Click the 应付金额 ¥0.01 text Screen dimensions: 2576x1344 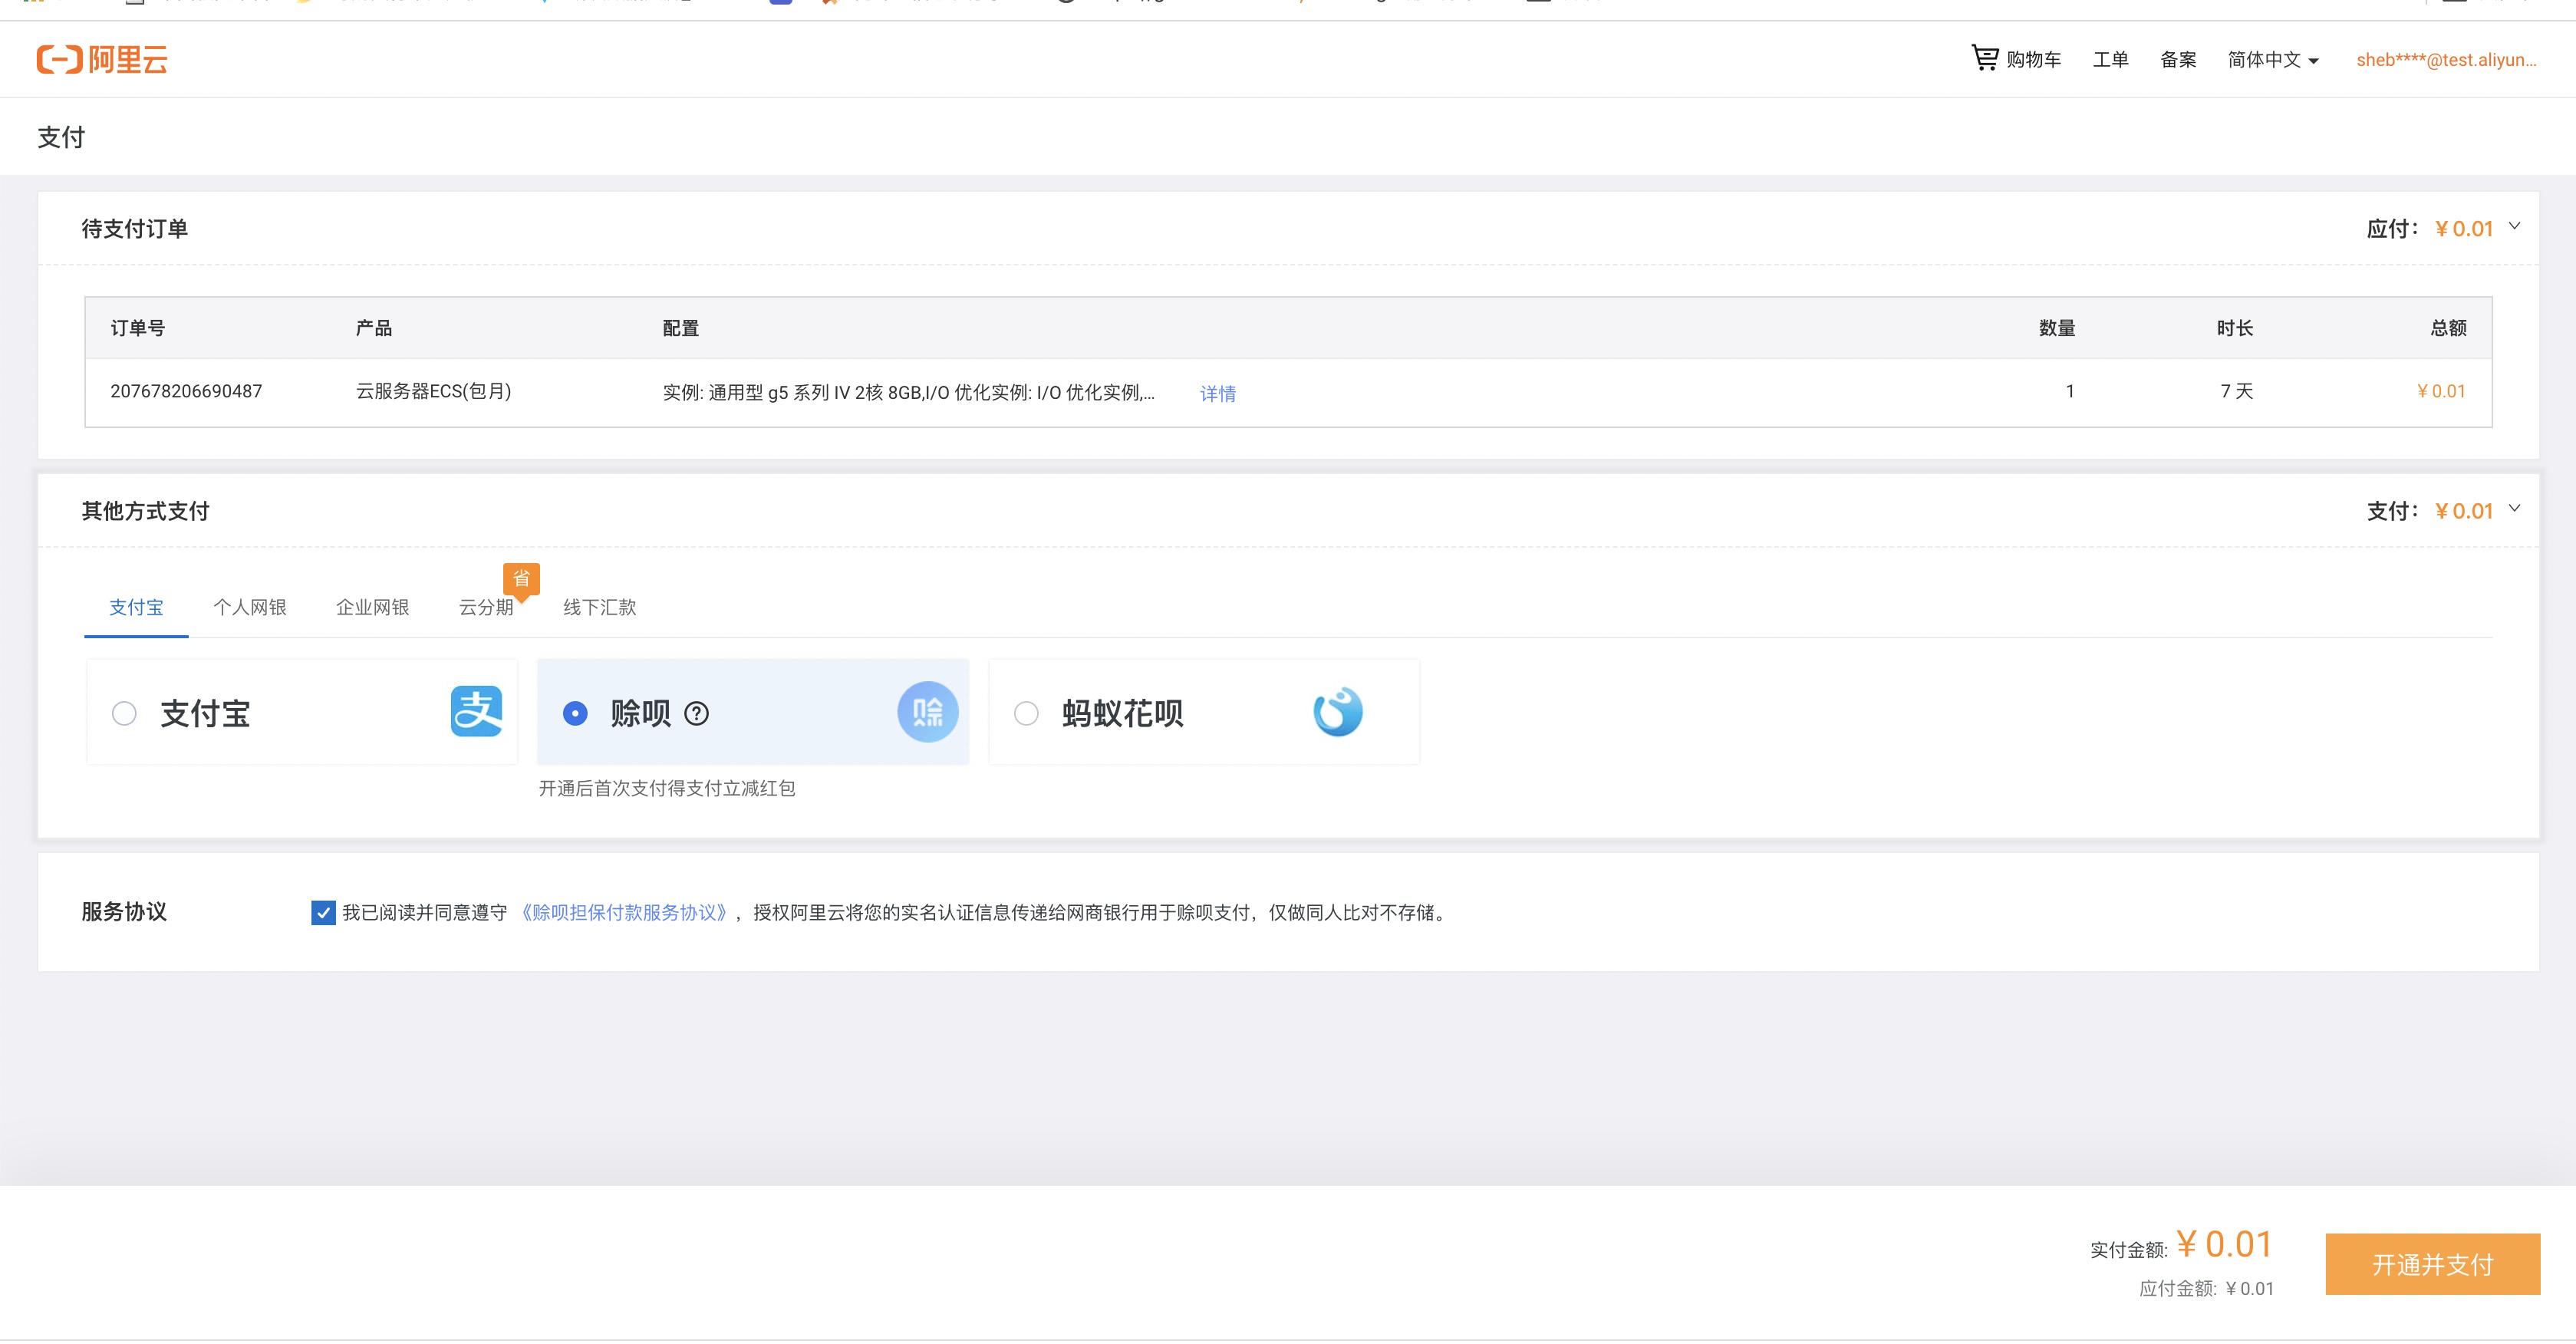pos(2206,1288)
